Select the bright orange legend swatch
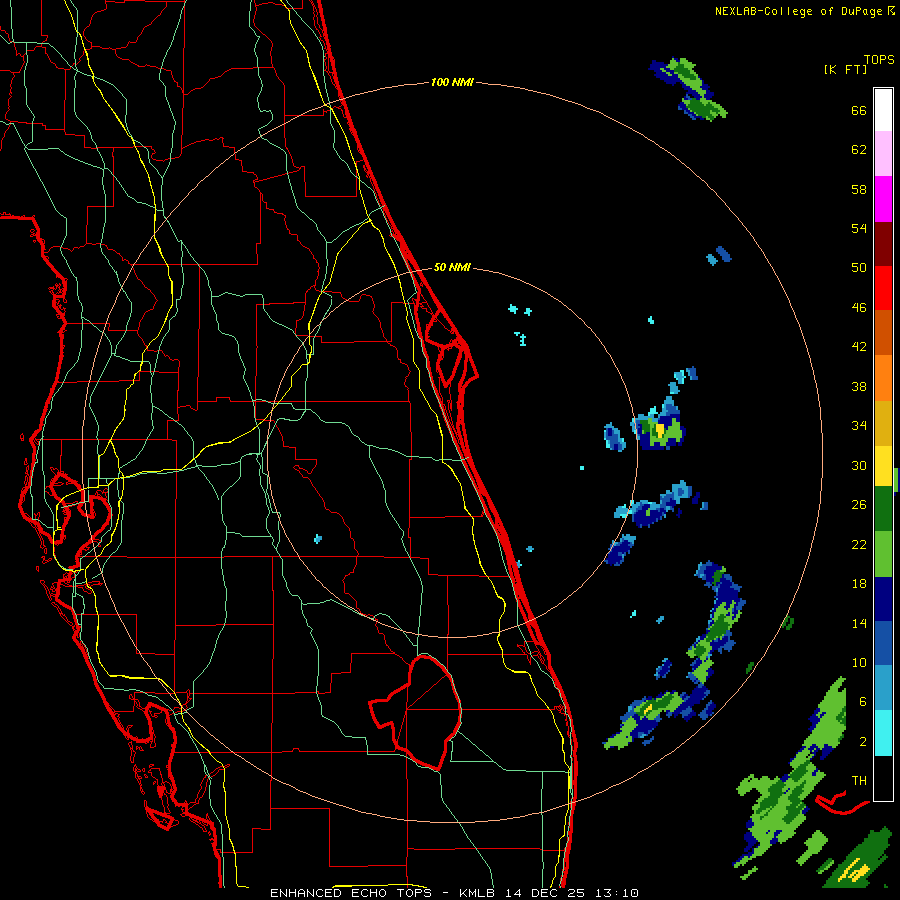This screenshot has width=900, height=900. 883,378
